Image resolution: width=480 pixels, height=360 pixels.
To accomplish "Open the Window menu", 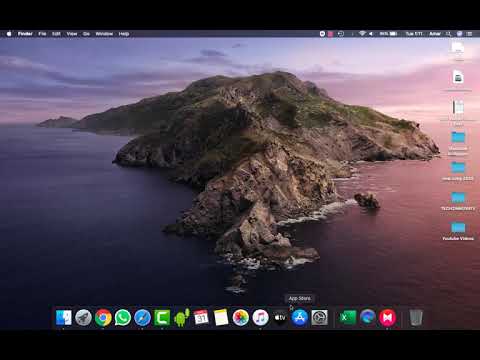I will [104, 34].
